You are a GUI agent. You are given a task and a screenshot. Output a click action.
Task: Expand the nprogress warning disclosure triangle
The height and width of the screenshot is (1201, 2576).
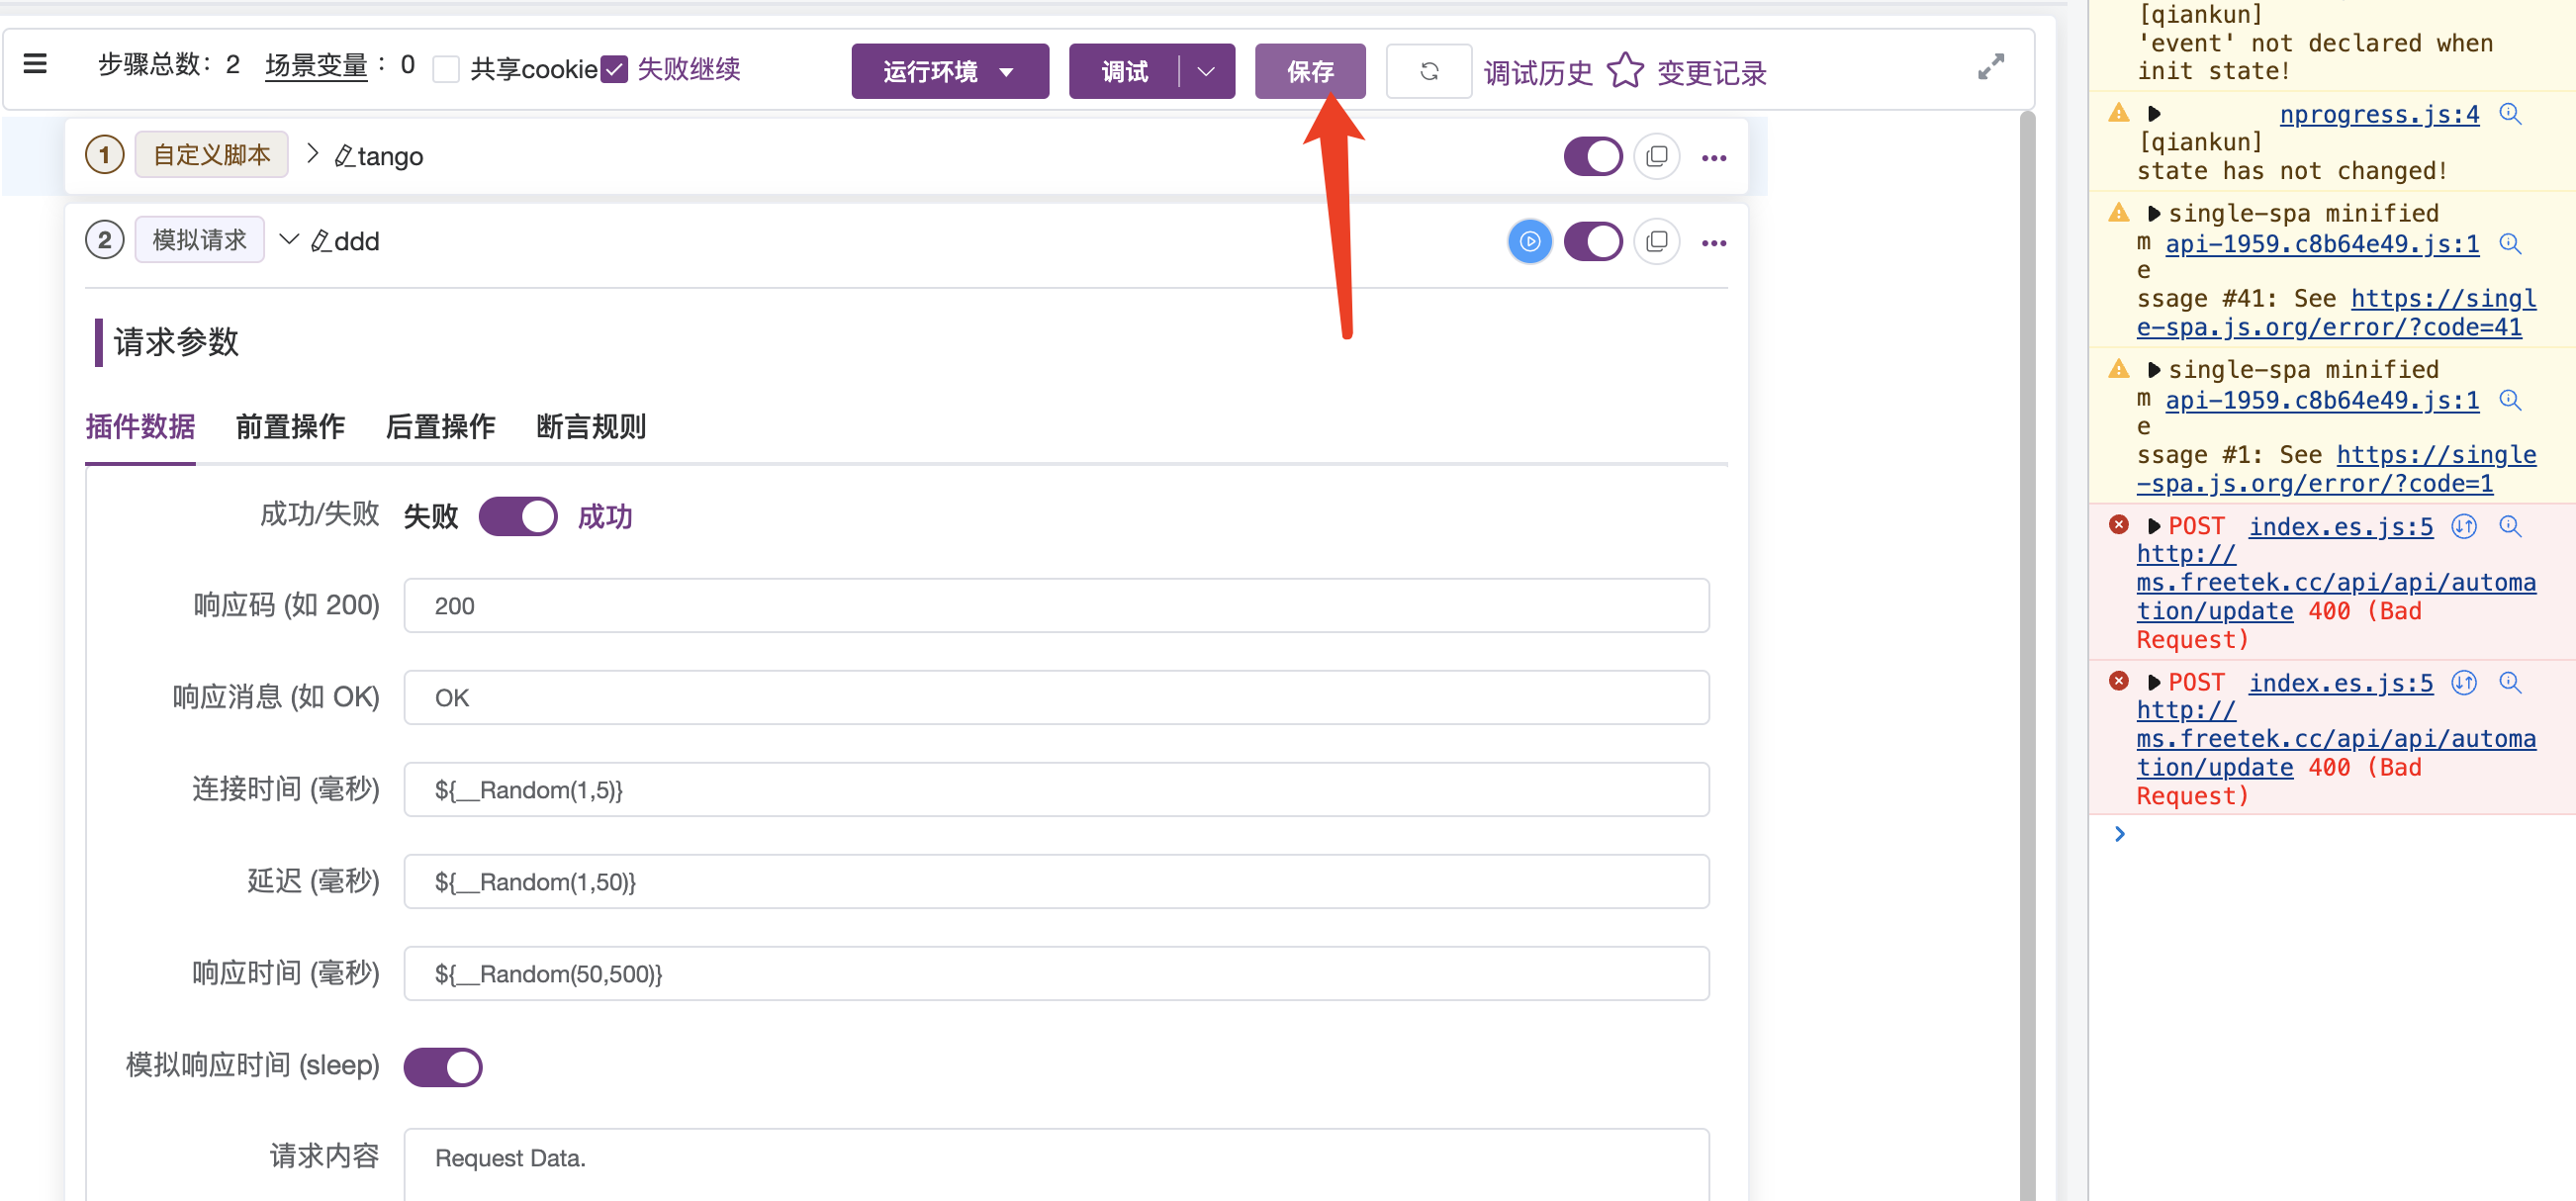(x=2154, y=114)
